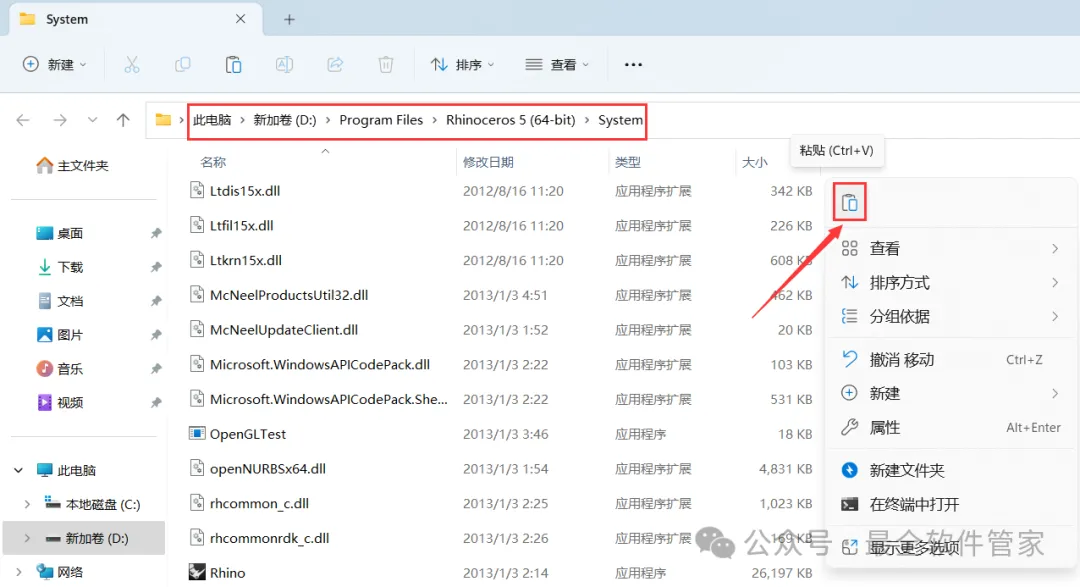
Task: Open recent locations dropdown chevron
Action: point(92,120)
